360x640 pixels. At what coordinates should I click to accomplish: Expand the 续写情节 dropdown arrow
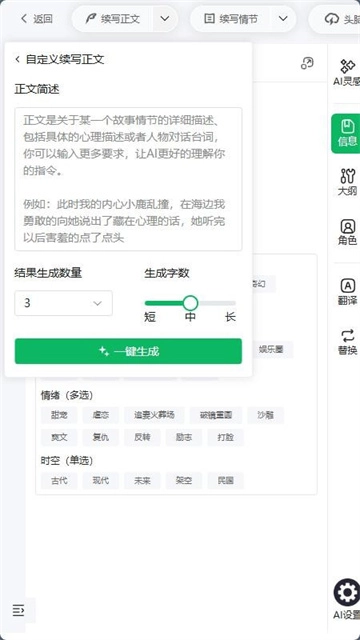(x=283, y=19)
